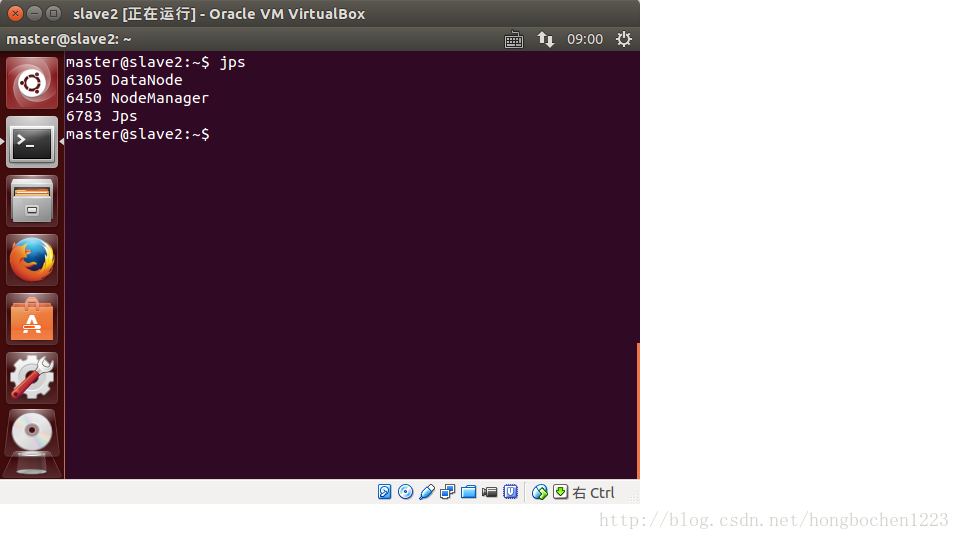Click the orange terminal scrollbar handle
This screenshot has width=960, height=540.
(x=638, y=411)
